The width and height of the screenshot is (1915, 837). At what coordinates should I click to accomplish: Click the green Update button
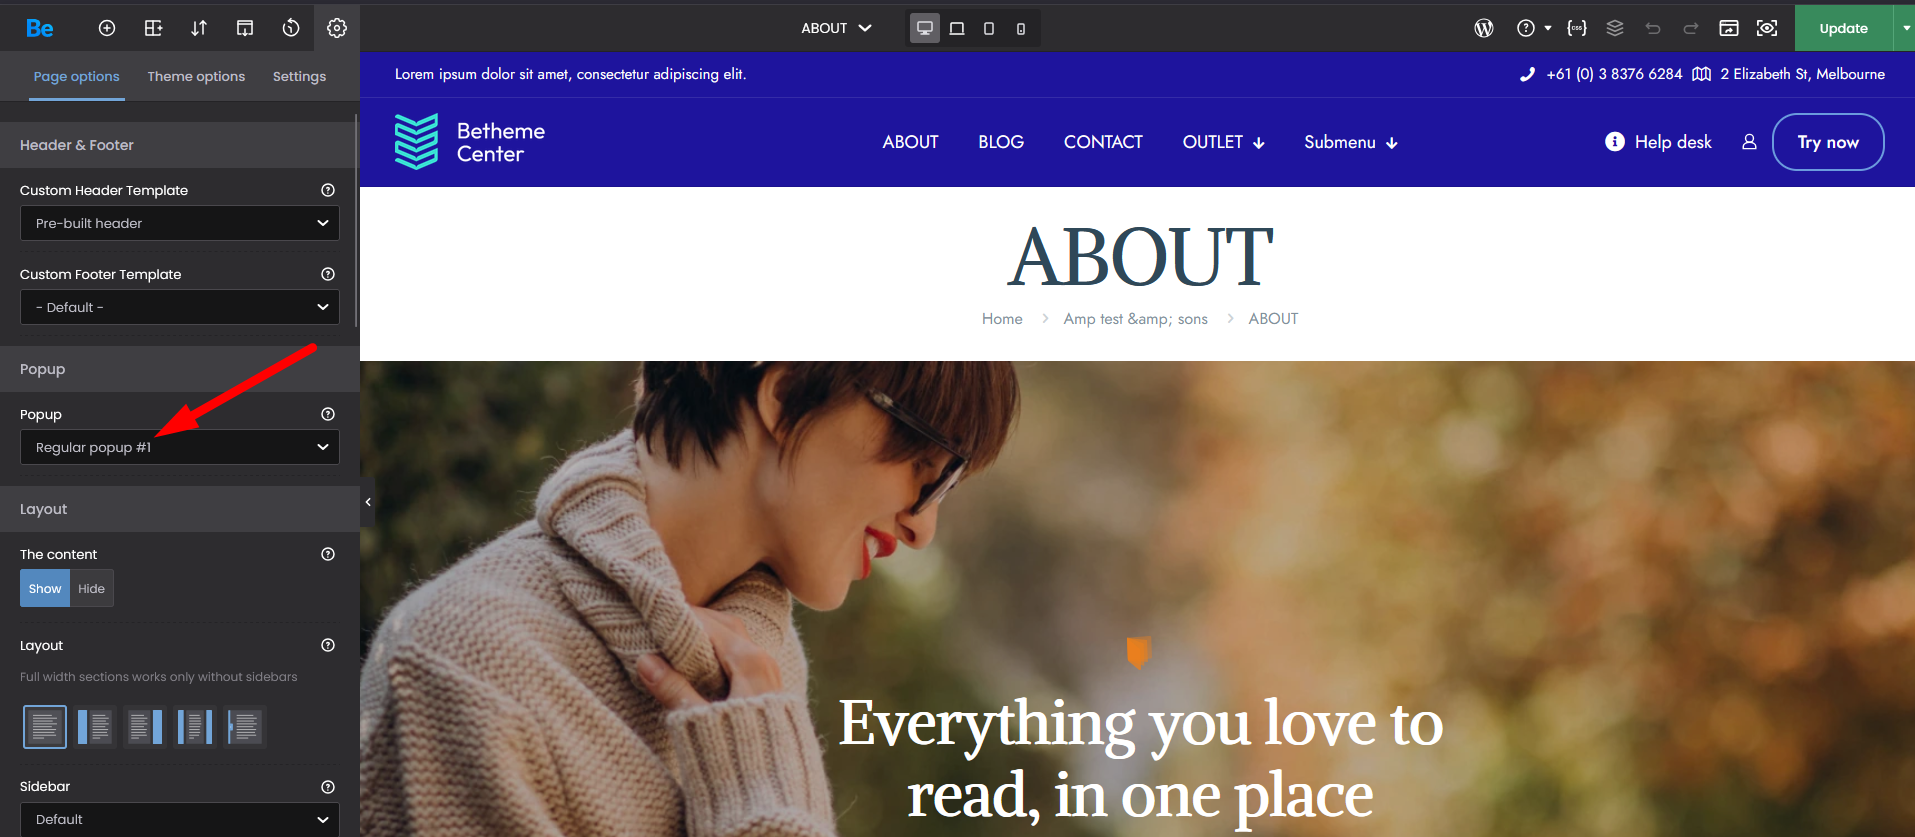tap(1843, 28)
